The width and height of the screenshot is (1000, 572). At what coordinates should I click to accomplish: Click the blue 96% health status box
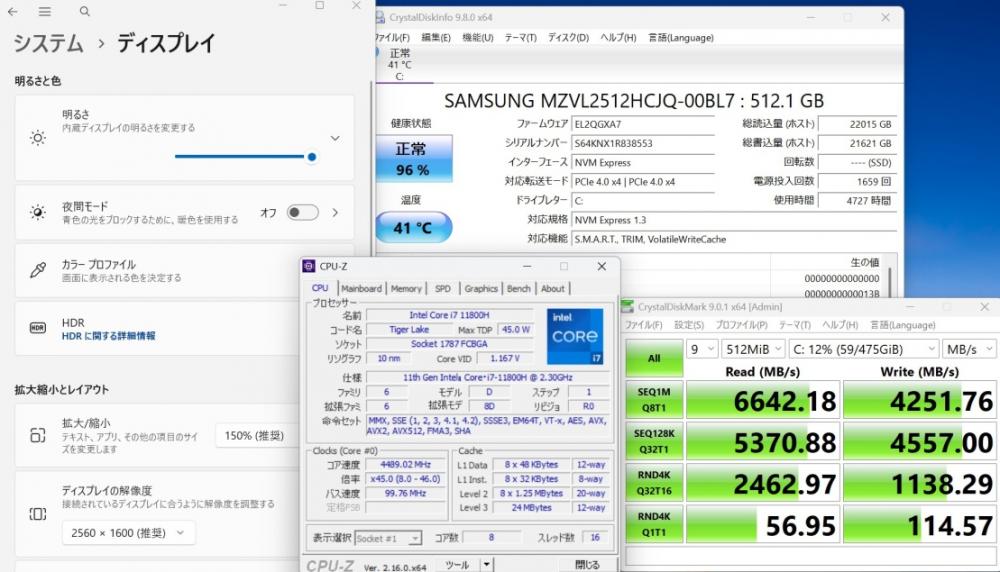point(413,159)
